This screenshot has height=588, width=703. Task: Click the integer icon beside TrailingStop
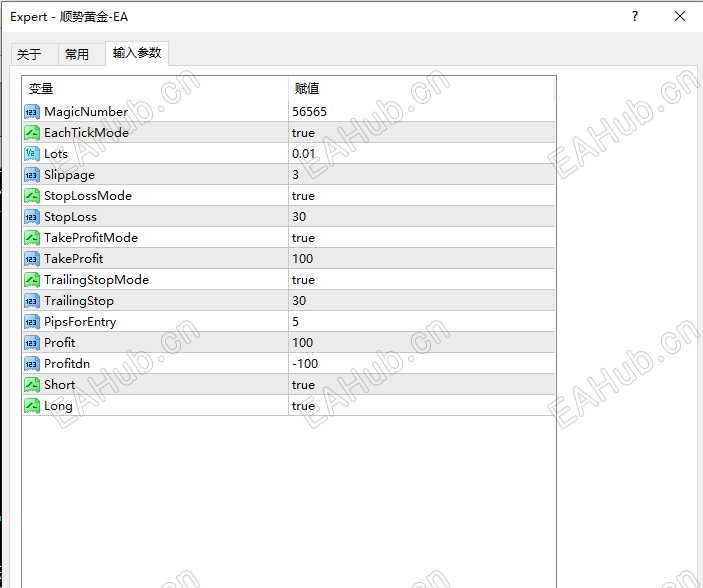click(x=32, y=301)
